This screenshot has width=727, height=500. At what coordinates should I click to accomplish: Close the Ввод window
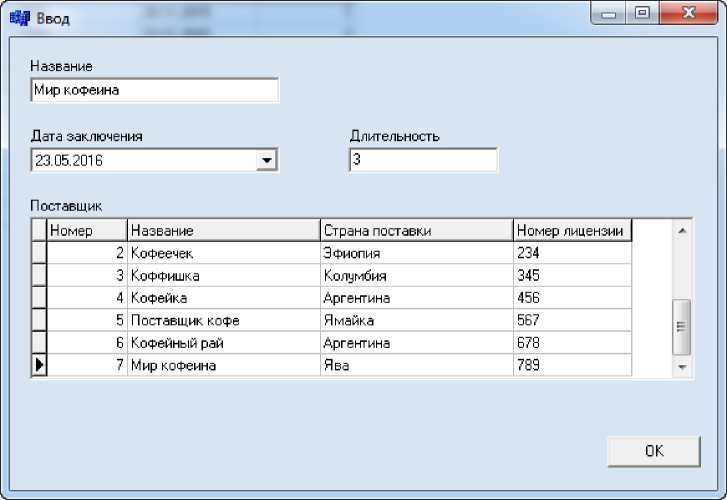[x=689, y=13]
